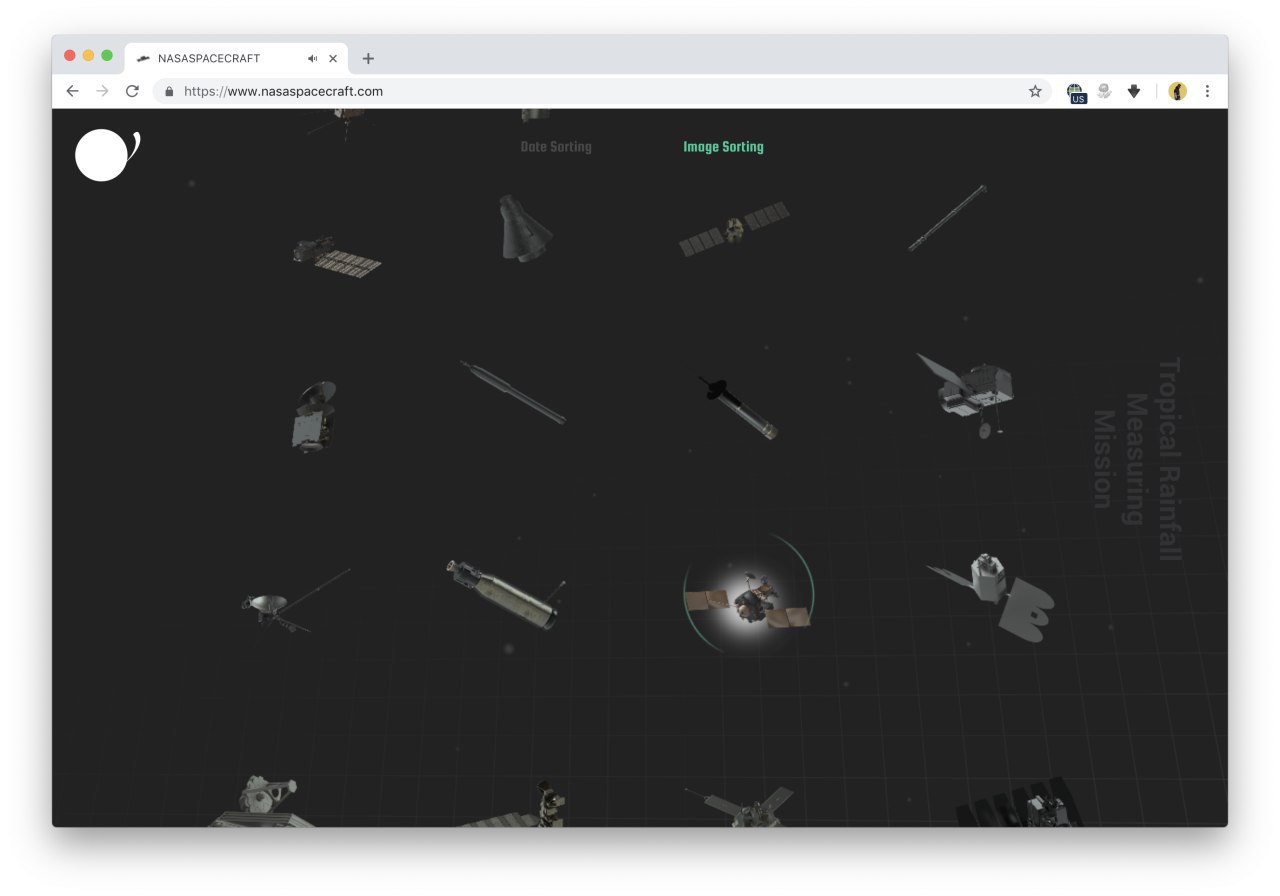Image resolution: width=1280 pixels, height=896 pixels.
Task: Open the gray blob extension icon
Action: (x=1104, y=91)
